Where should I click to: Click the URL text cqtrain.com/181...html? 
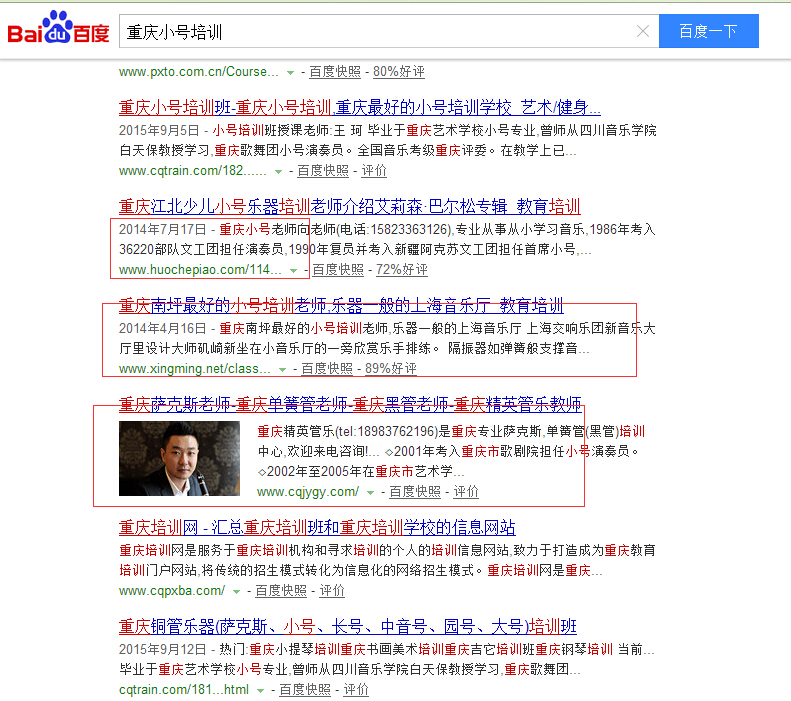[x=184, y=690]
